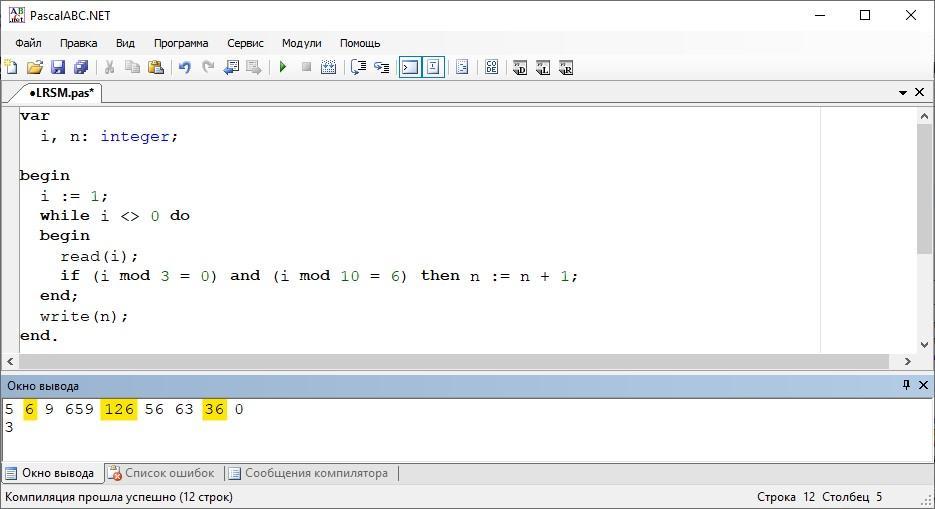
Task: Click the PascalABC.NET title bar icon
Action: coord(17,15)
